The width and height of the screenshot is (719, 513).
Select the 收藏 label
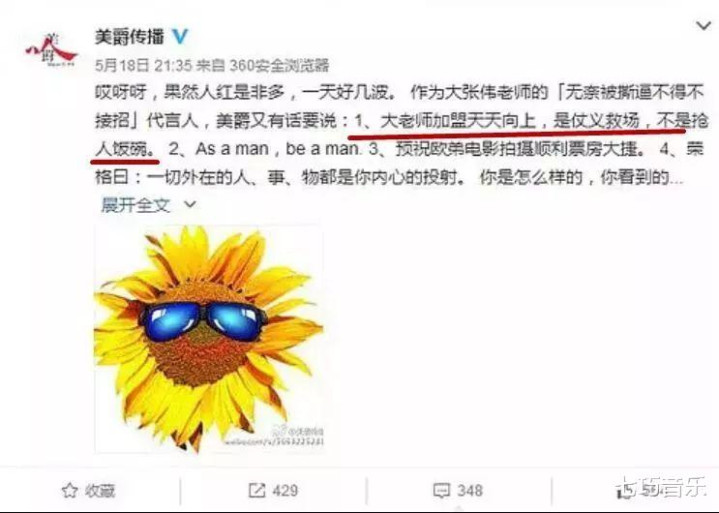pyautogui.click(x=100, y=491)
